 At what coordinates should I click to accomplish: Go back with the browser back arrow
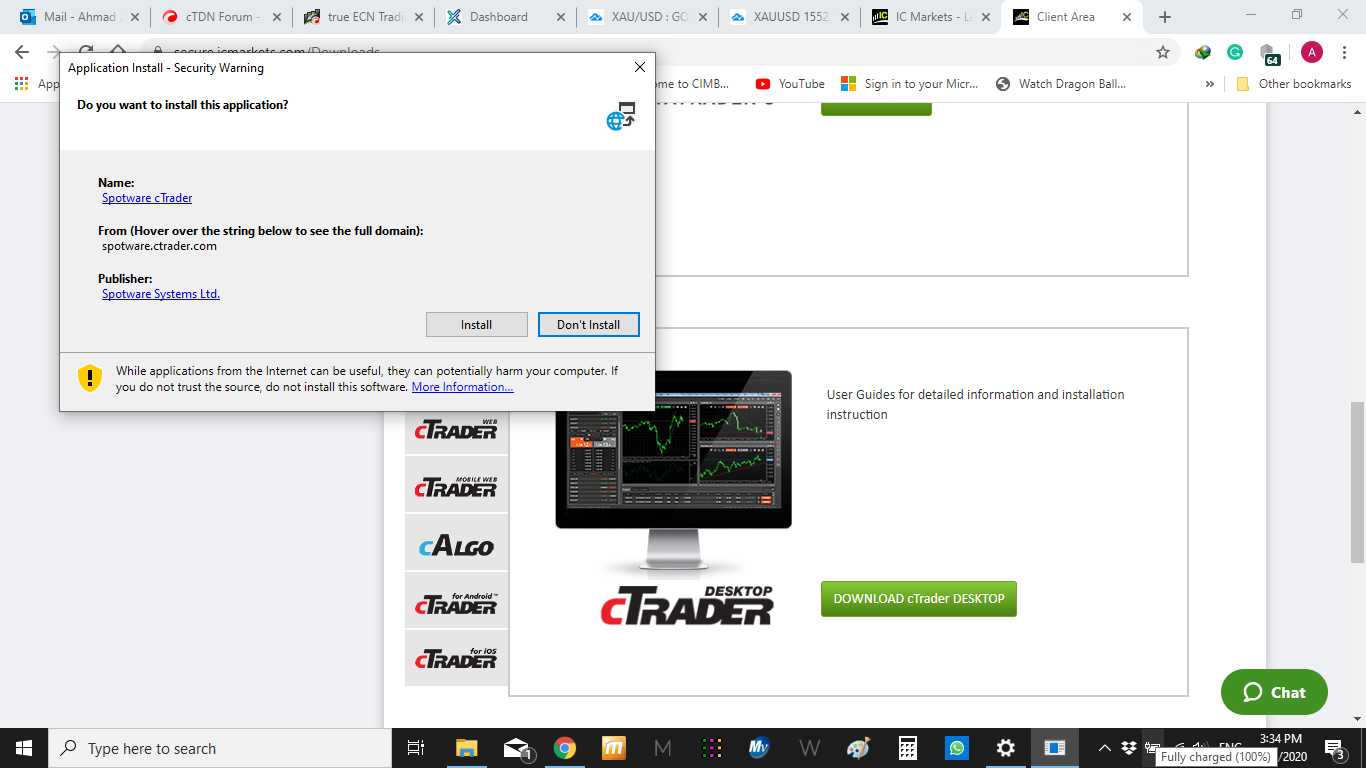pyautogui.click(x=22, y=52)
